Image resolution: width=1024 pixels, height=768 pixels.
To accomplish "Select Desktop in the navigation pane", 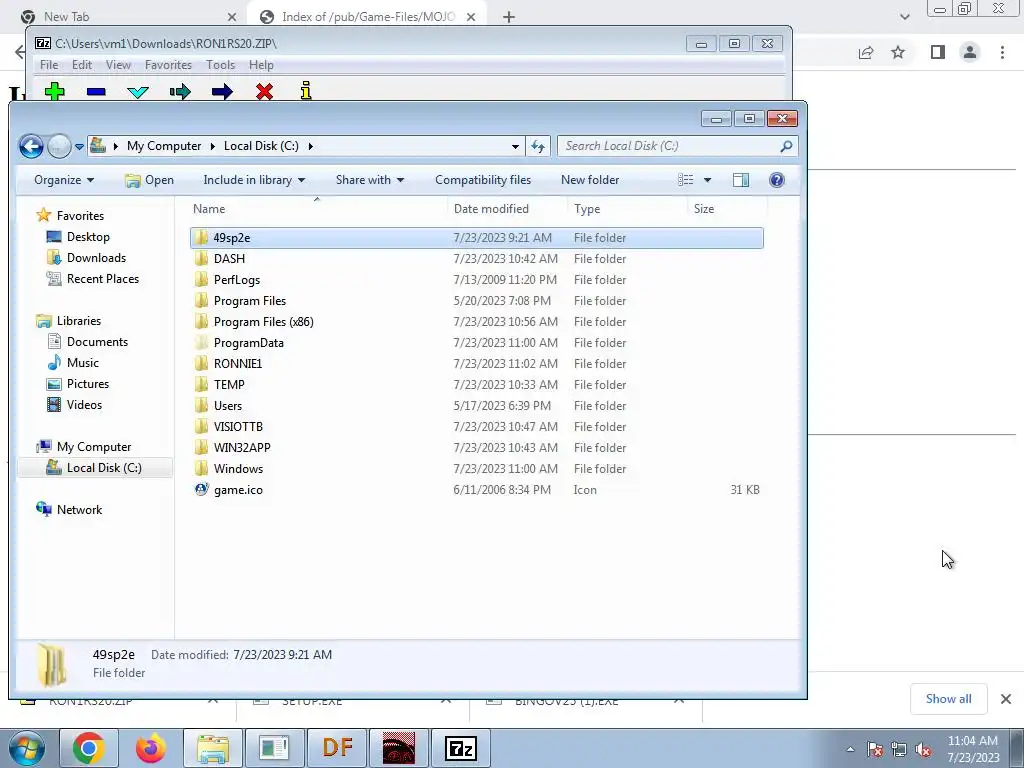I will [x=88, y=237].
